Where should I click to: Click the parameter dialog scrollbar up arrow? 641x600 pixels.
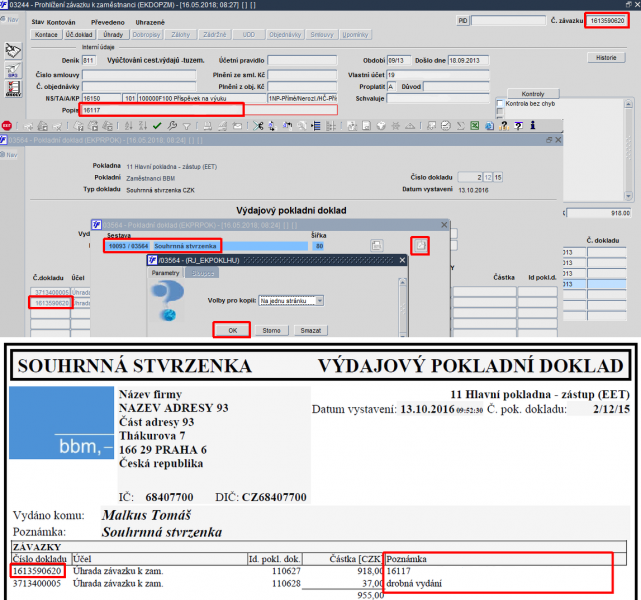click(x=403, y=282)
